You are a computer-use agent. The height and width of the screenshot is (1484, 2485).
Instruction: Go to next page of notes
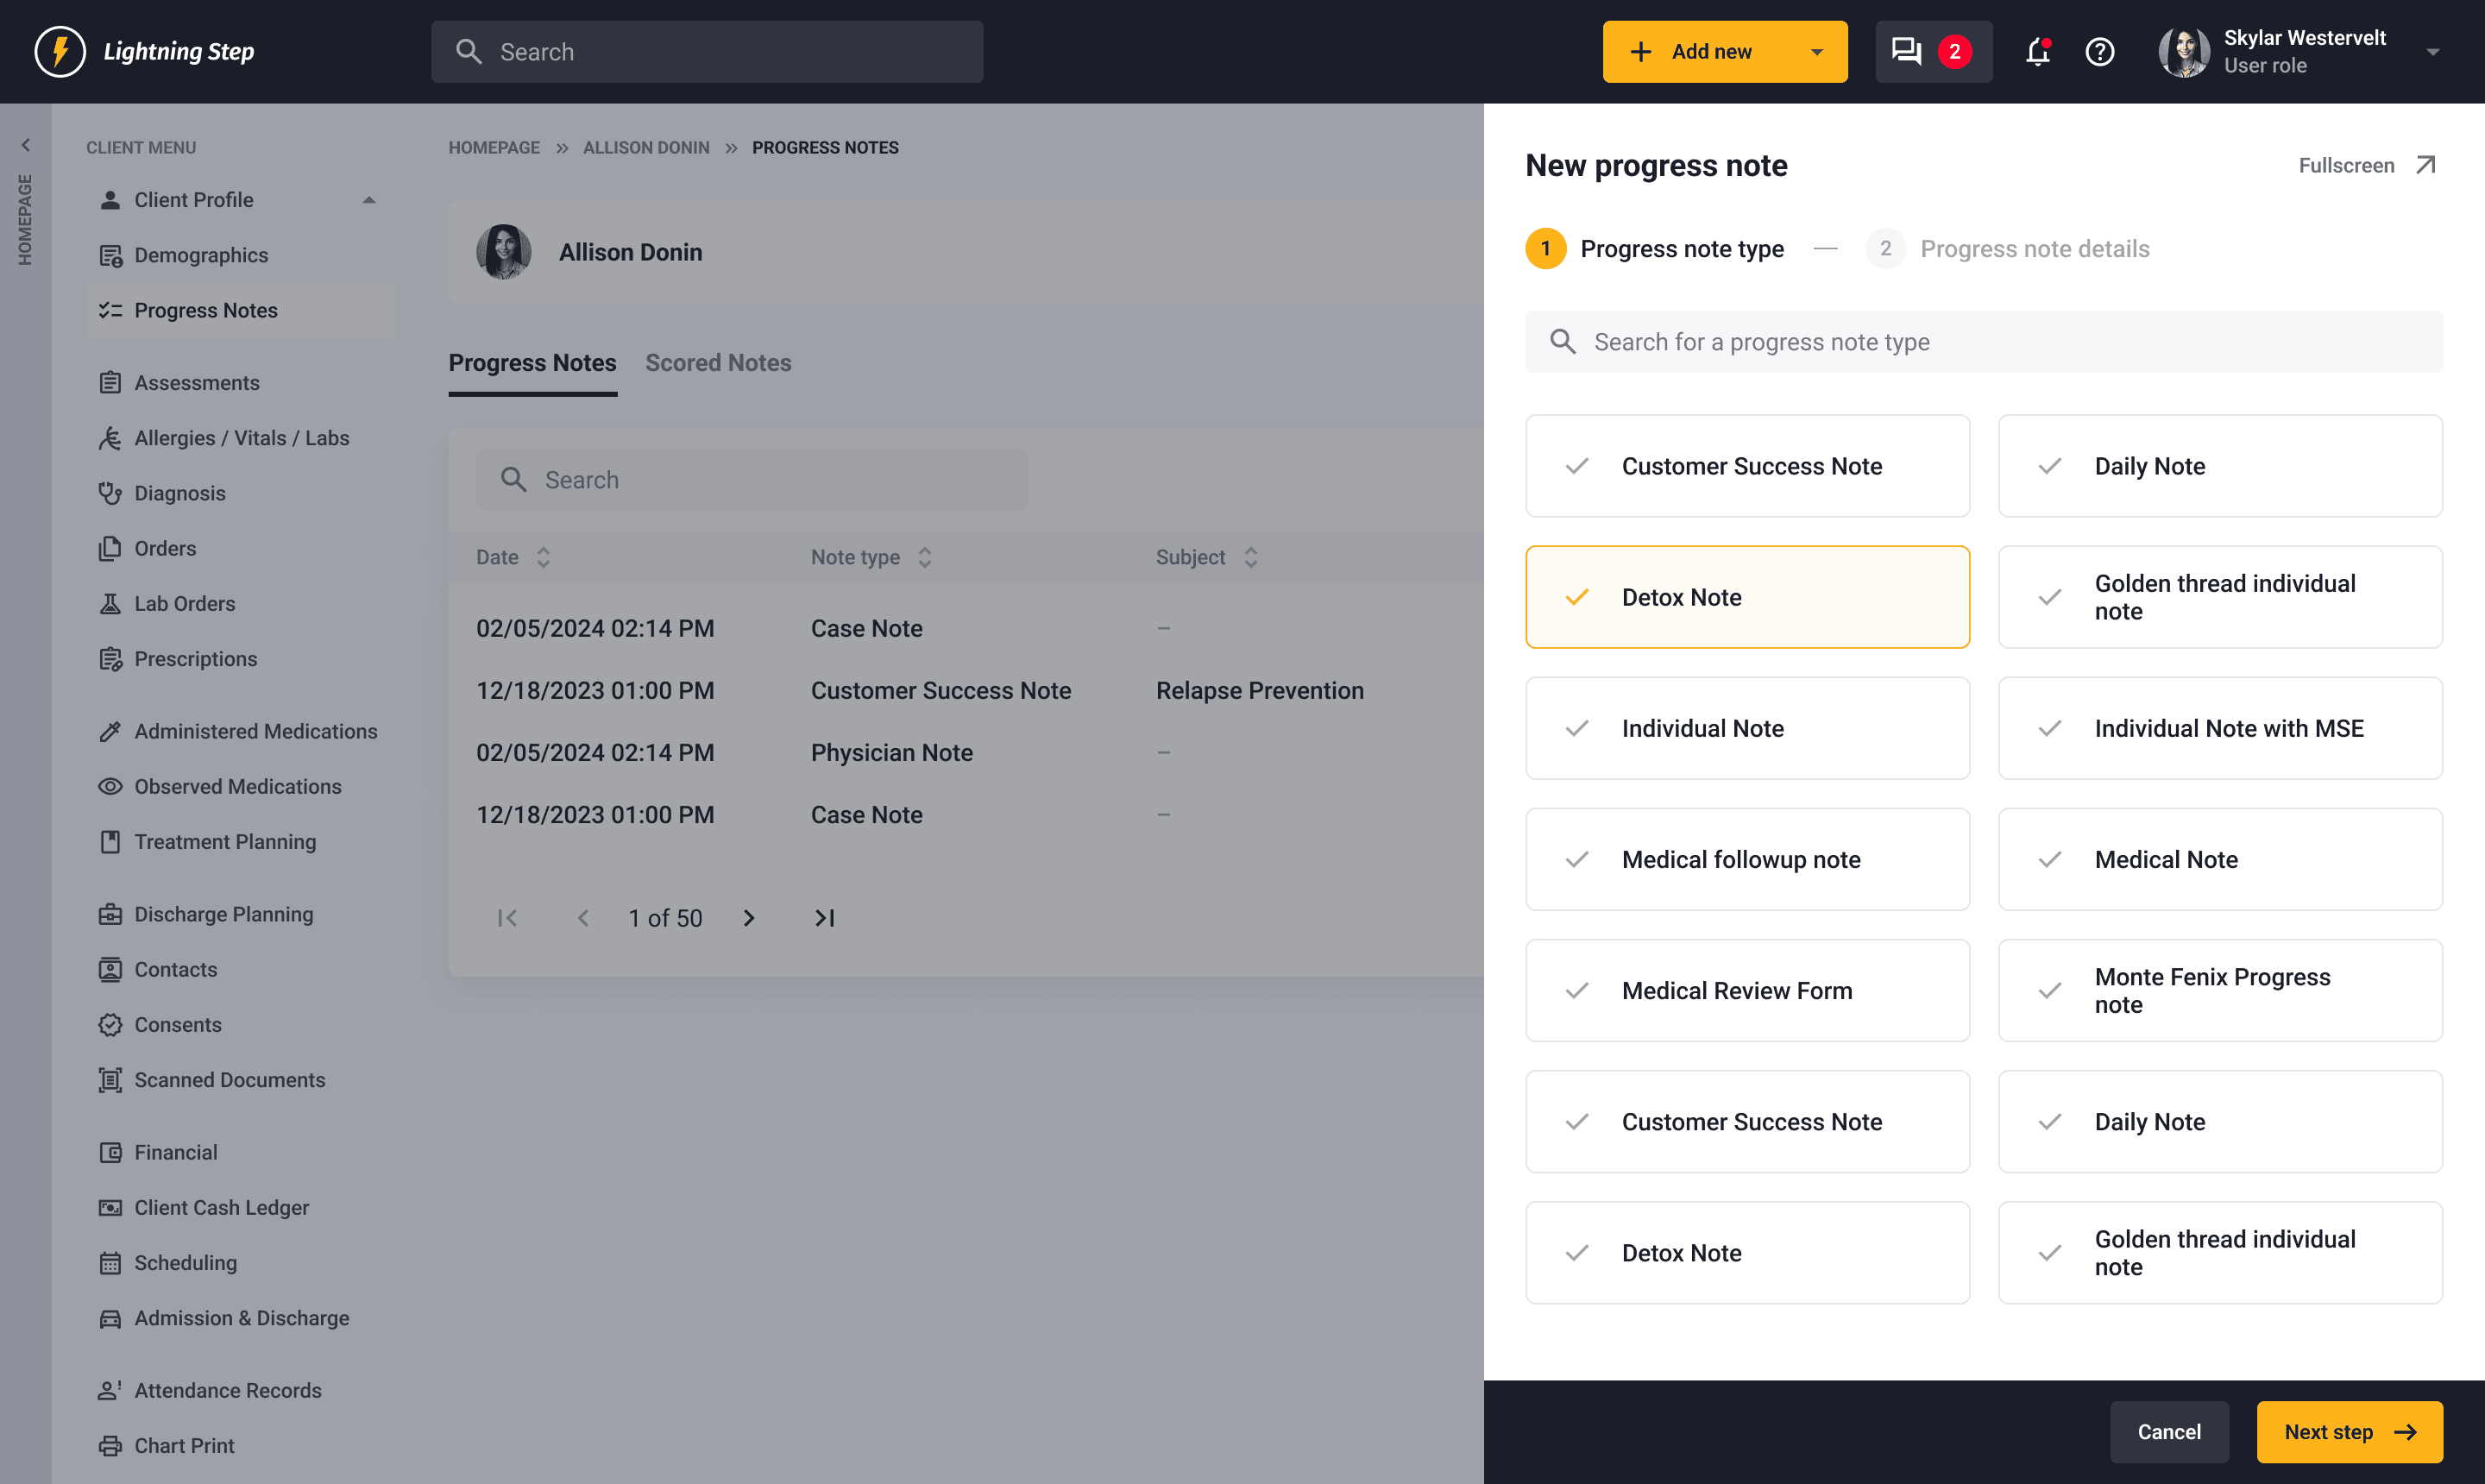tap(749, 918)
